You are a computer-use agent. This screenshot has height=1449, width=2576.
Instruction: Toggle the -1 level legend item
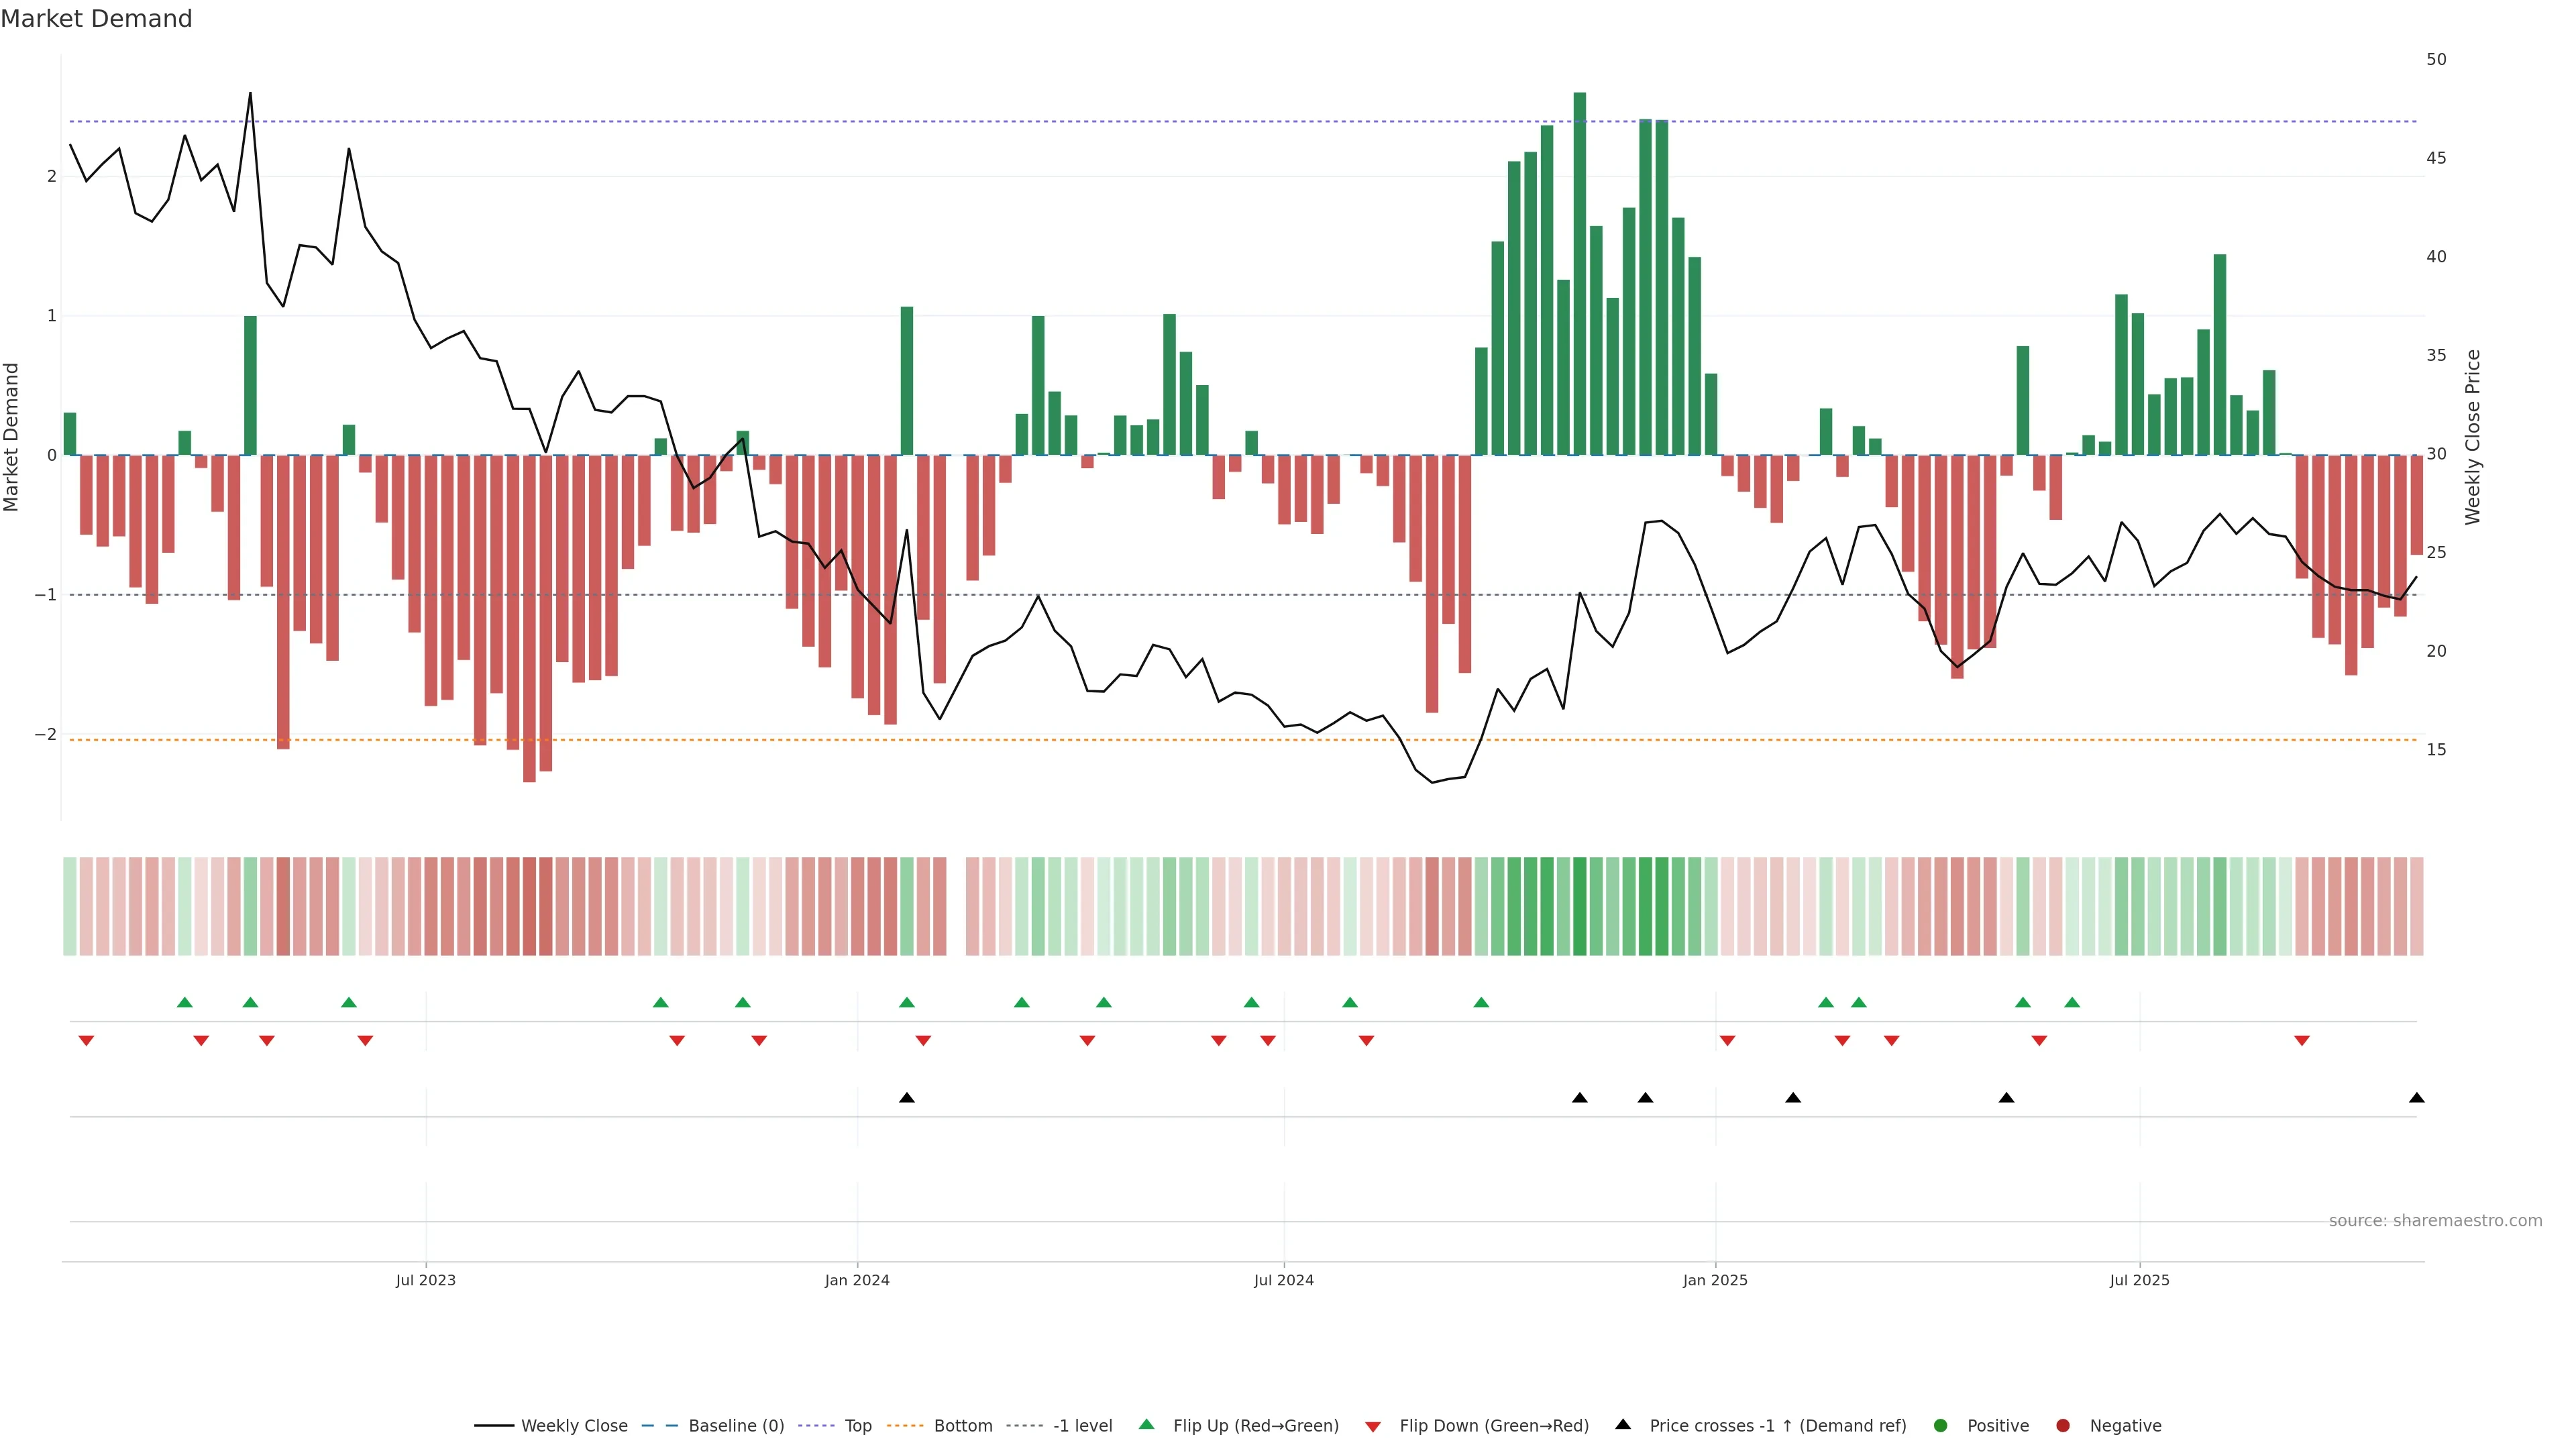[1082, 1426]
